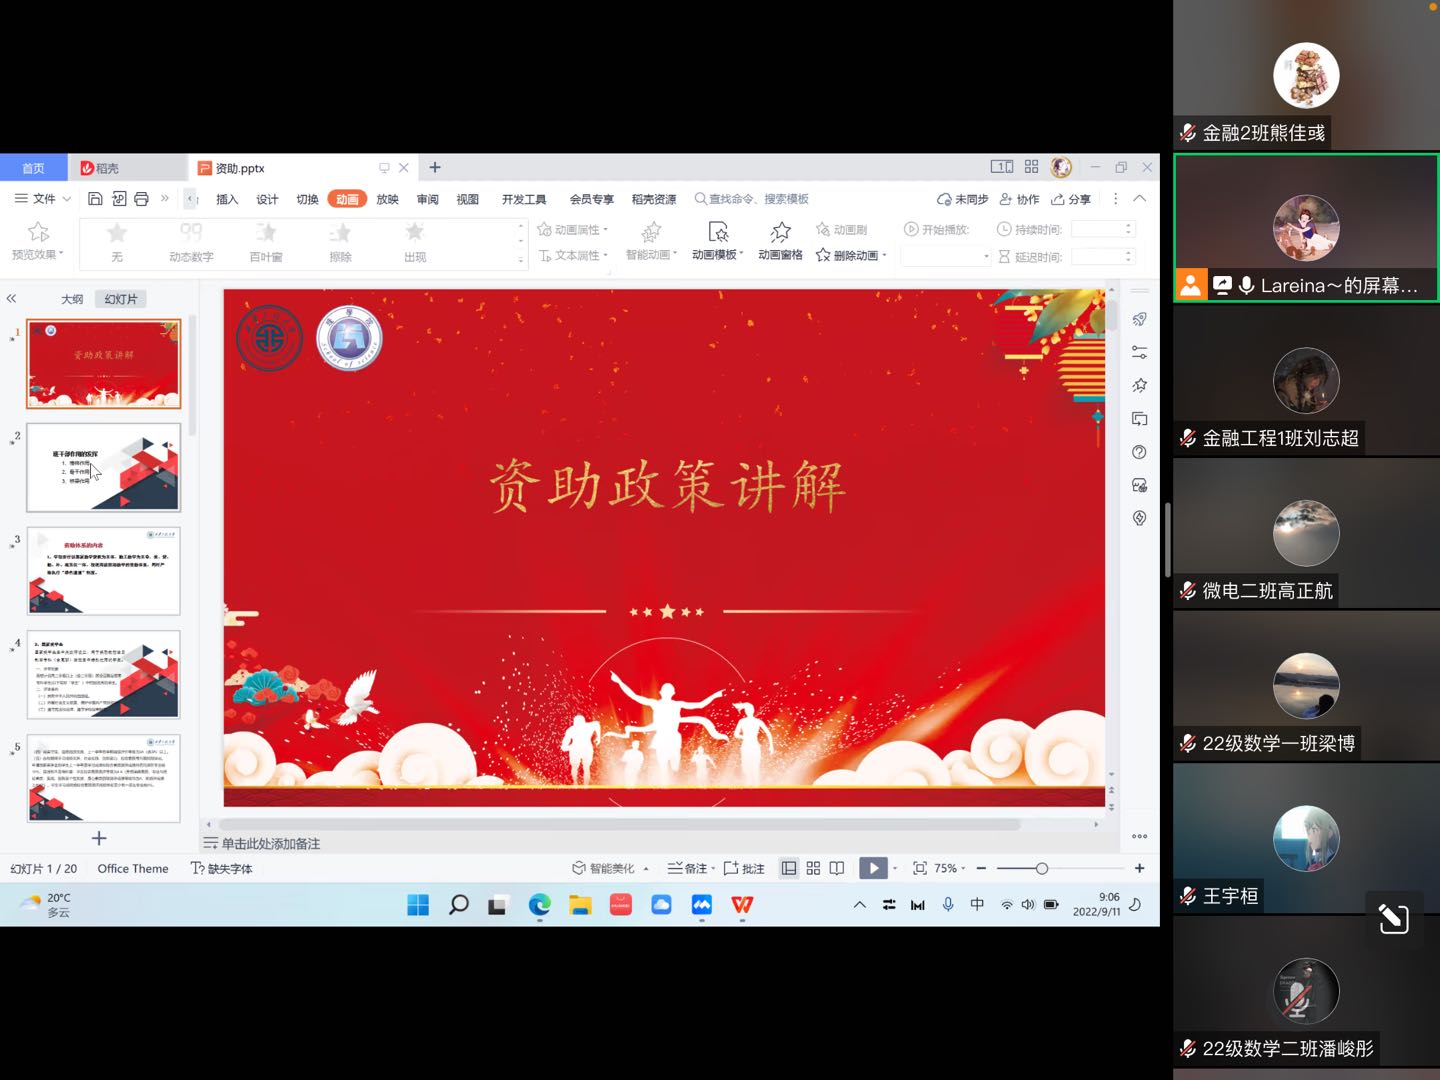Click the zoom slider handle
Viewport: 1440px width, 1080px height.
pyautogui.click(x=1041, y=868)
